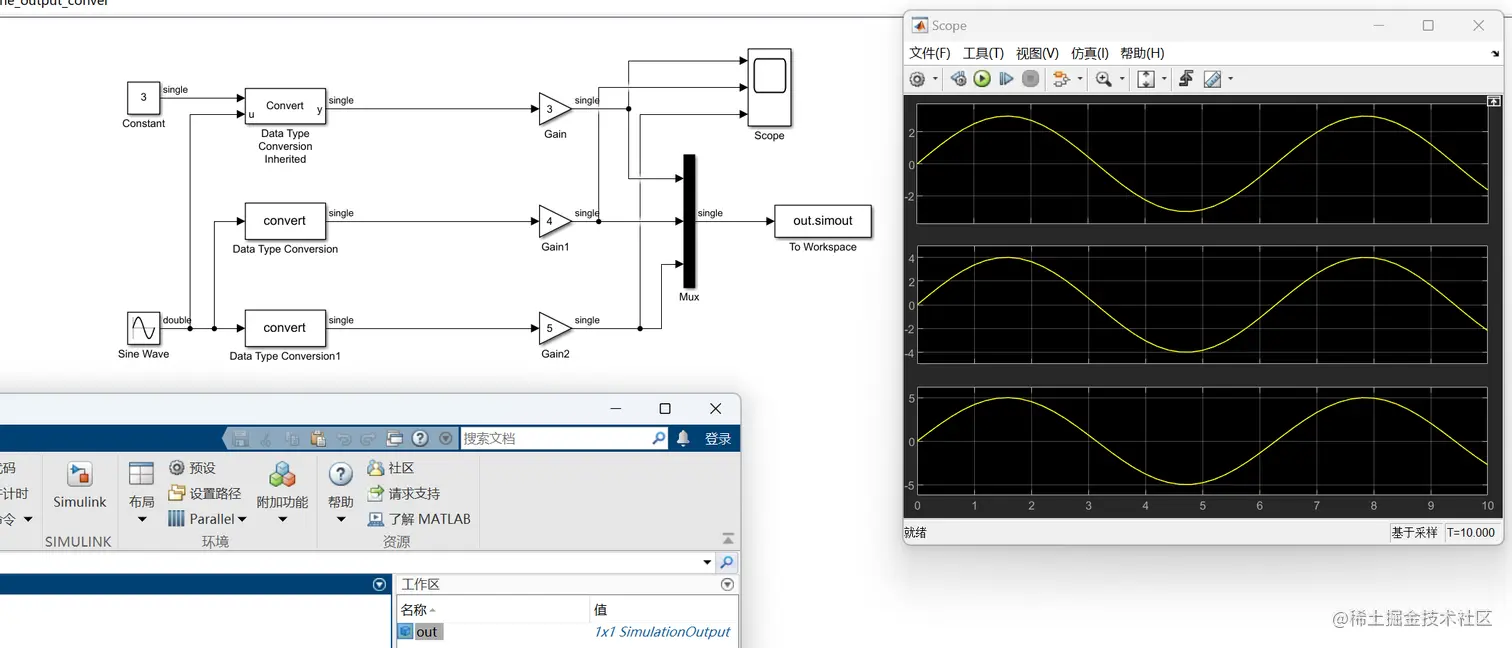Click the Stop simulation button in Scope
The width and height of the screenshot is (1512, 648).
pos(1030,79)
